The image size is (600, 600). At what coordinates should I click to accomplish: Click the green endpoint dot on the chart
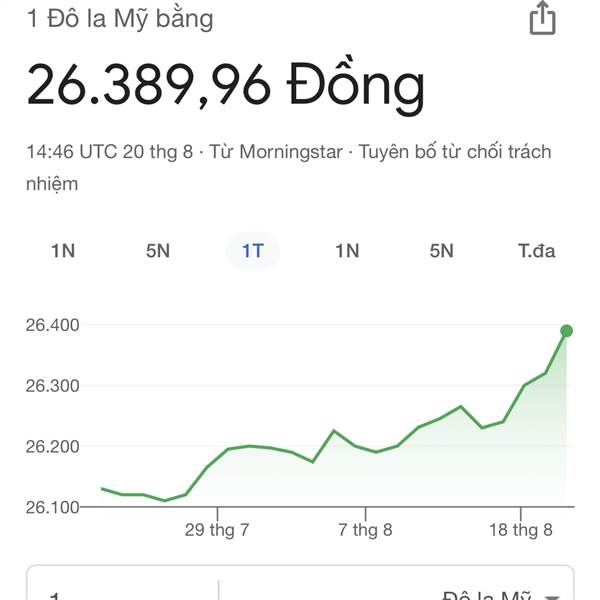(x=566, y=331)
